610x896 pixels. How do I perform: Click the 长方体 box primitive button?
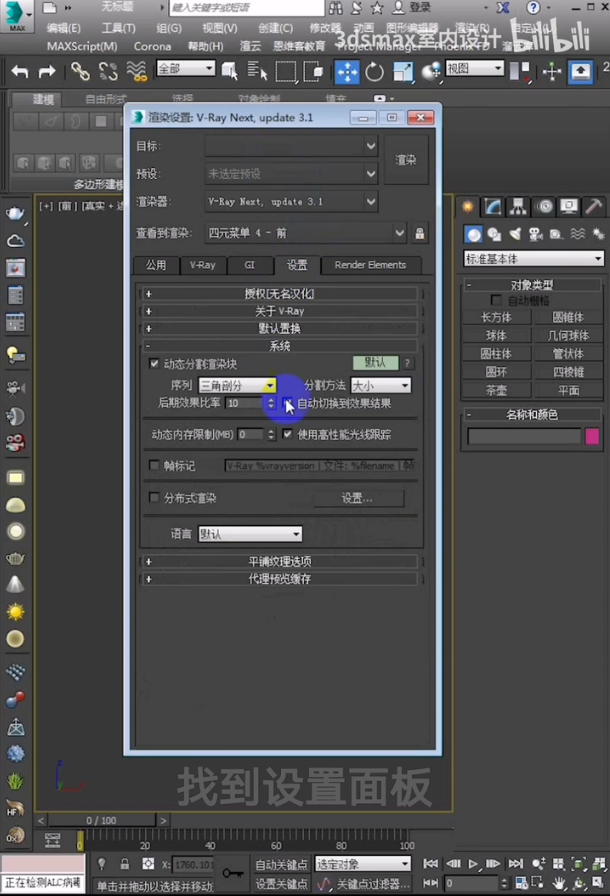coord(496,317)
